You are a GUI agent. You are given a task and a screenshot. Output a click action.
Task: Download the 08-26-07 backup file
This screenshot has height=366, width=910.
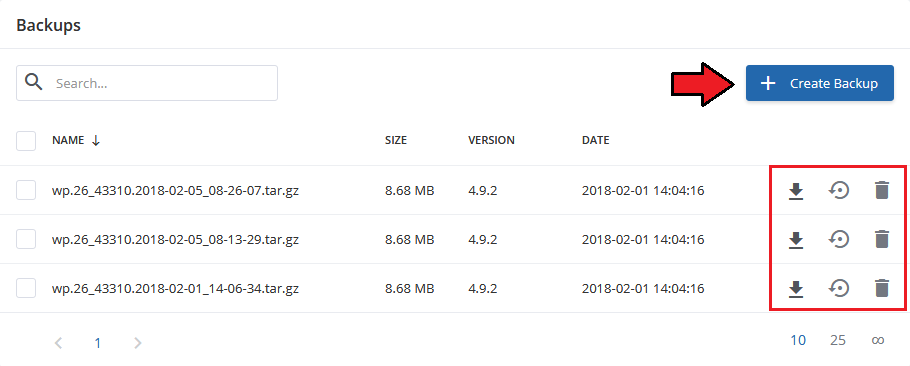click(796, 191)
